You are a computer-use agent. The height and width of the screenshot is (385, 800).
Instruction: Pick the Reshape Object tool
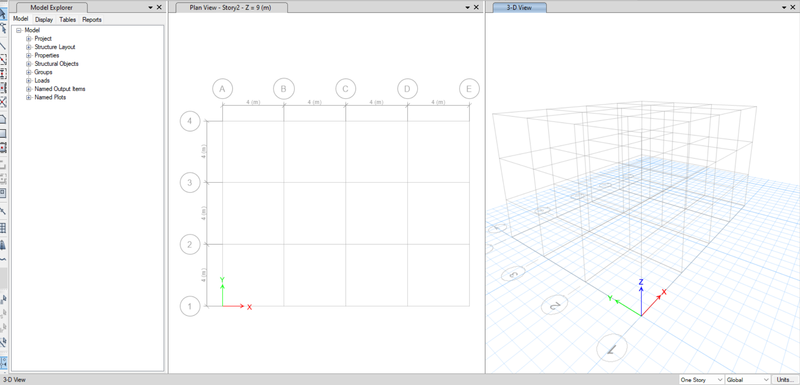(3, 28)
